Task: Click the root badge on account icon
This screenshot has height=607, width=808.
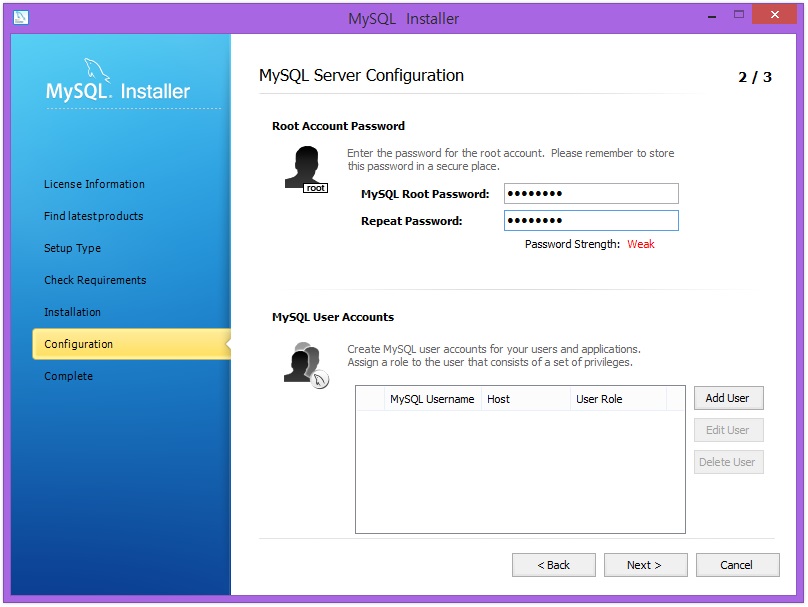Action: pyautogui.click(x=315, y=188)
